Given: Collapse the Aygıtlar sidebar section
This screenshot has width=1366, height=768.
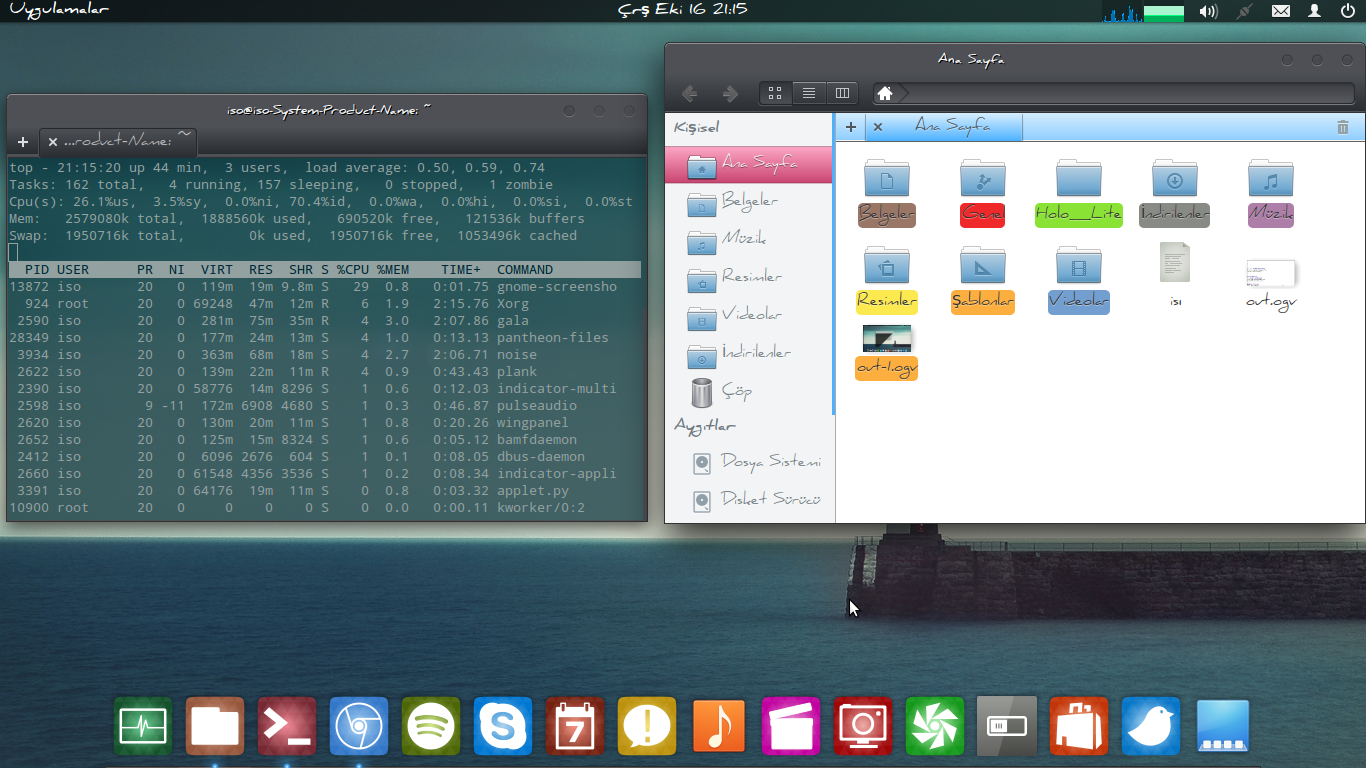Looking at the screenshot, I should (x=705, y=426).
